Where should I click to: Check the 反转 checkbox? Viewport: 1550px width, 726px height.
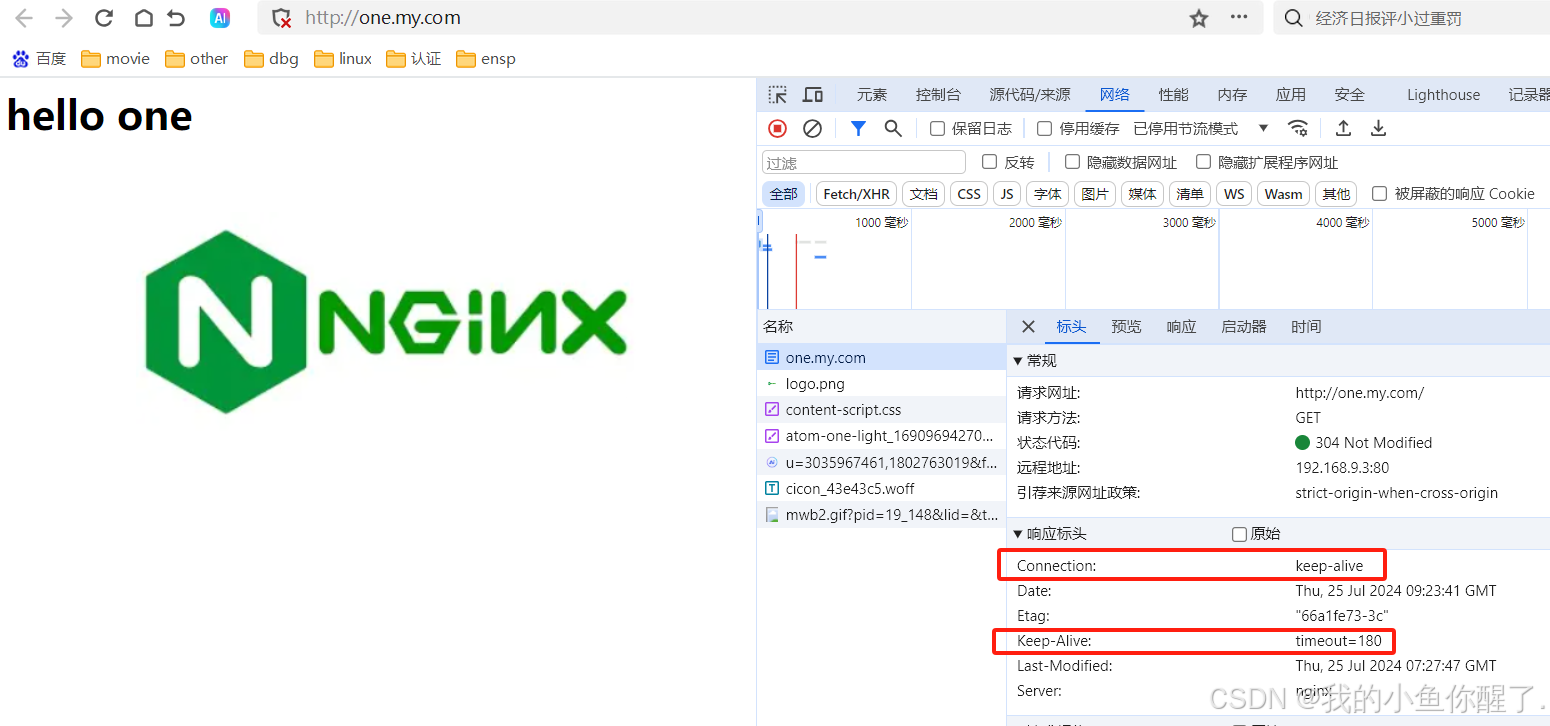pyautogui.click(x=989, y=162)
